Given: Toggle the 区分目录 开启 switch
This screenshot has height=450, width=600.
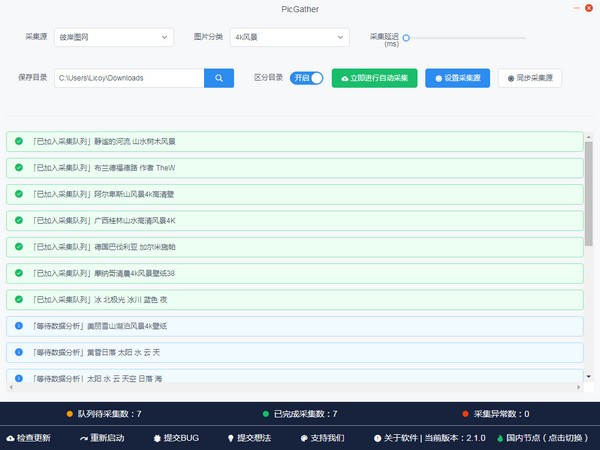Looking at the screenshot, I should click(x=306, y=78).
